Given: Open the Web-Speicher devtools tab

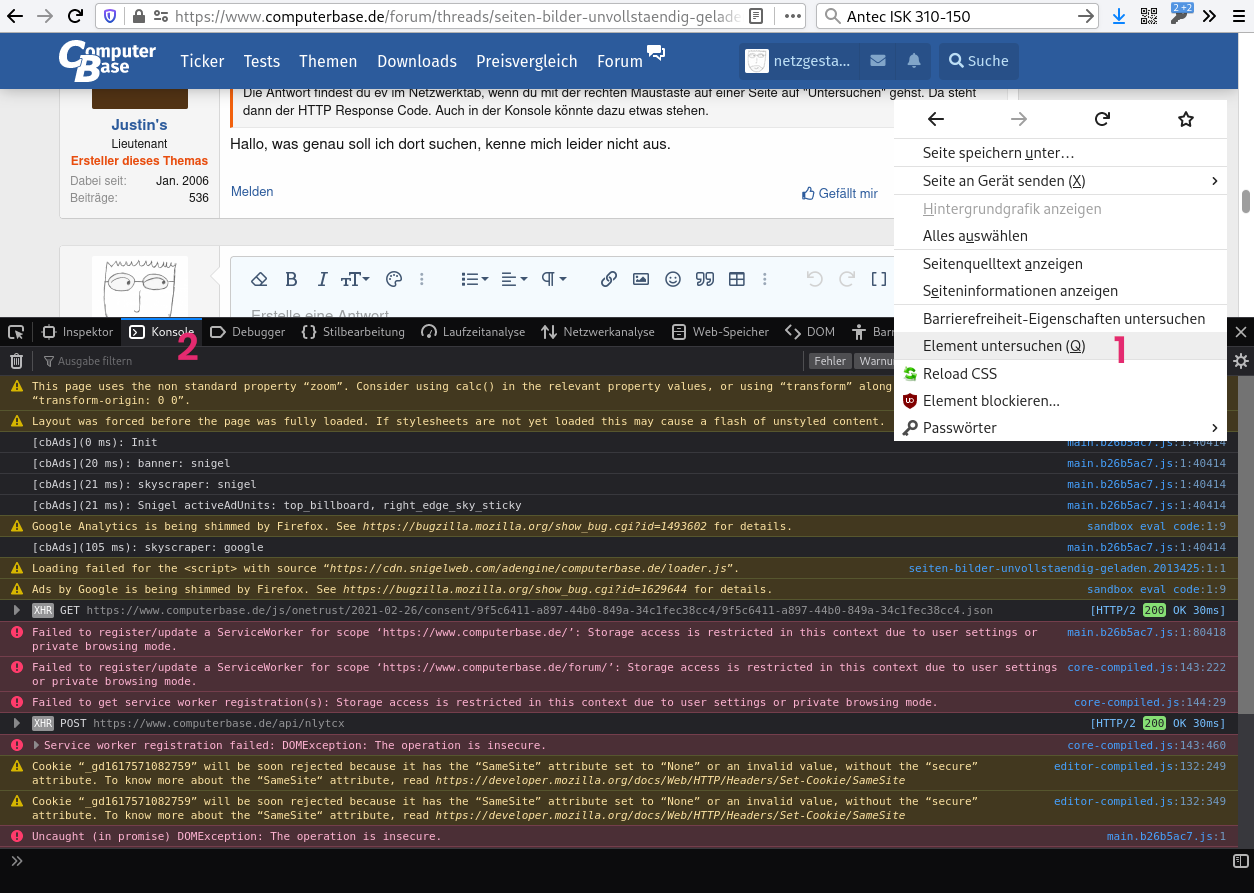Looking at the screenshot, I should pyautogui.click(x=721, y=332).
